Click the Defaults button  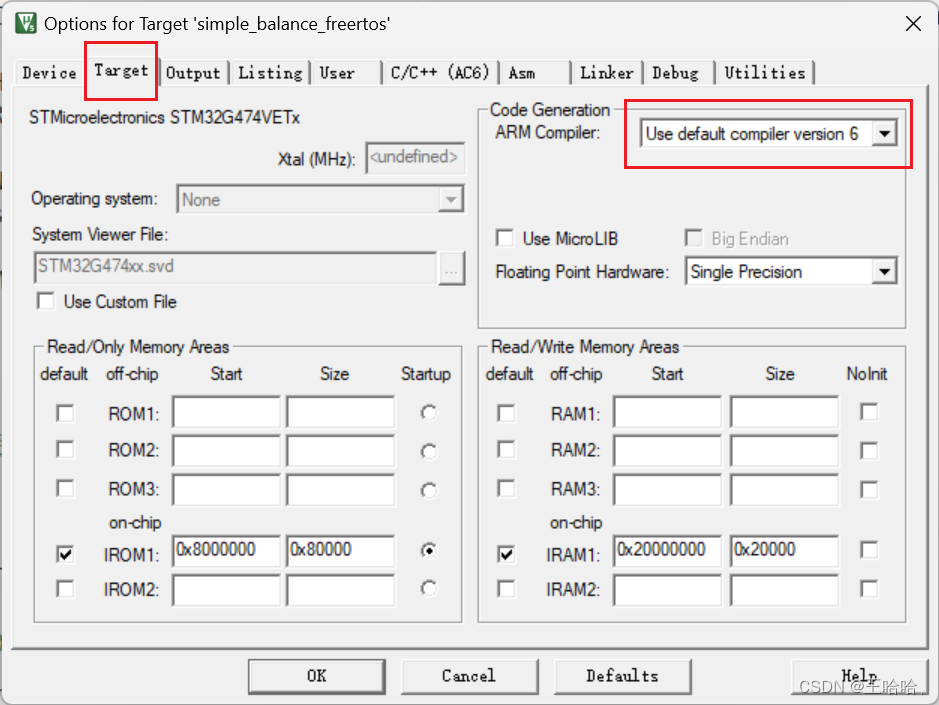[x=623, y=676]
